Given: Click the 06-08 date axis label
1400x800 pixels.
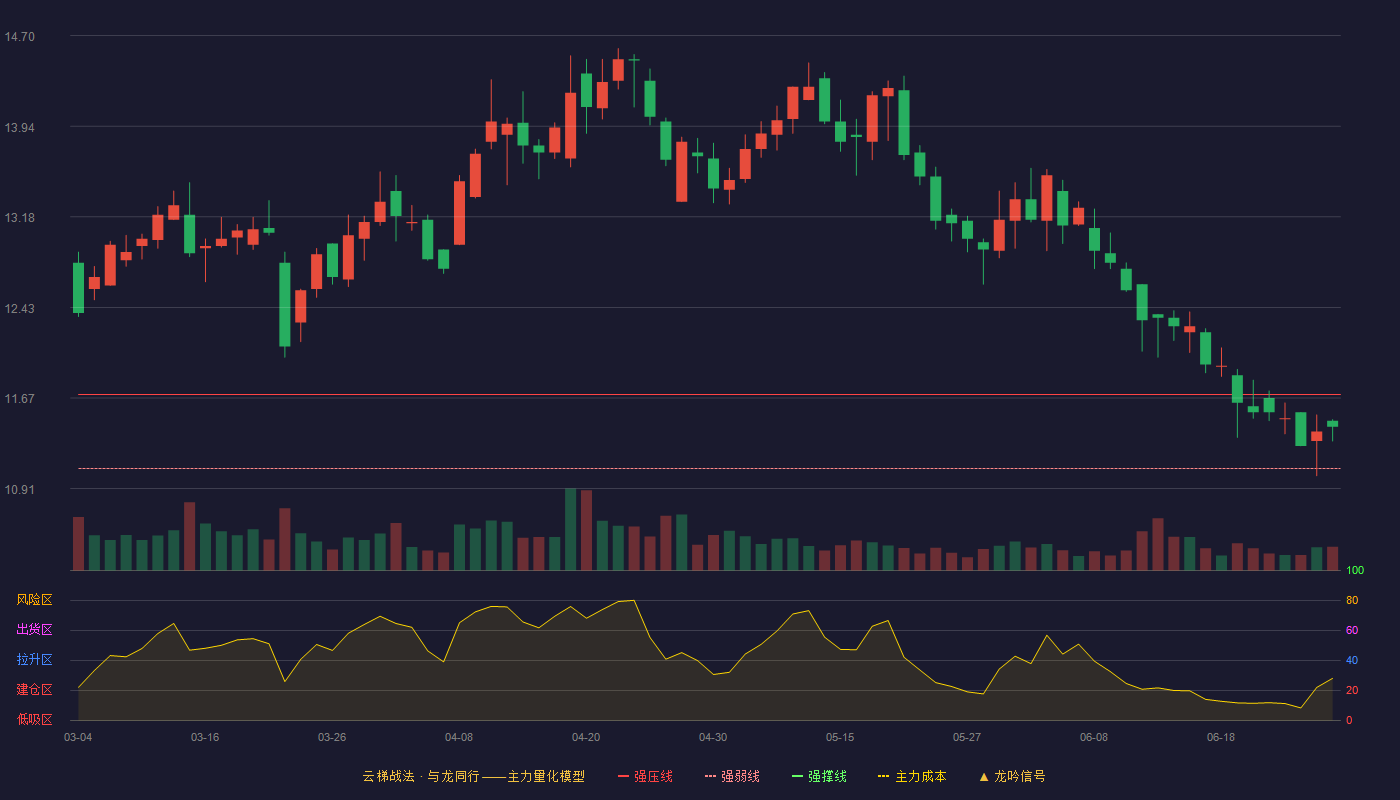Looking at the screenshot, I should click(1094, 737).
